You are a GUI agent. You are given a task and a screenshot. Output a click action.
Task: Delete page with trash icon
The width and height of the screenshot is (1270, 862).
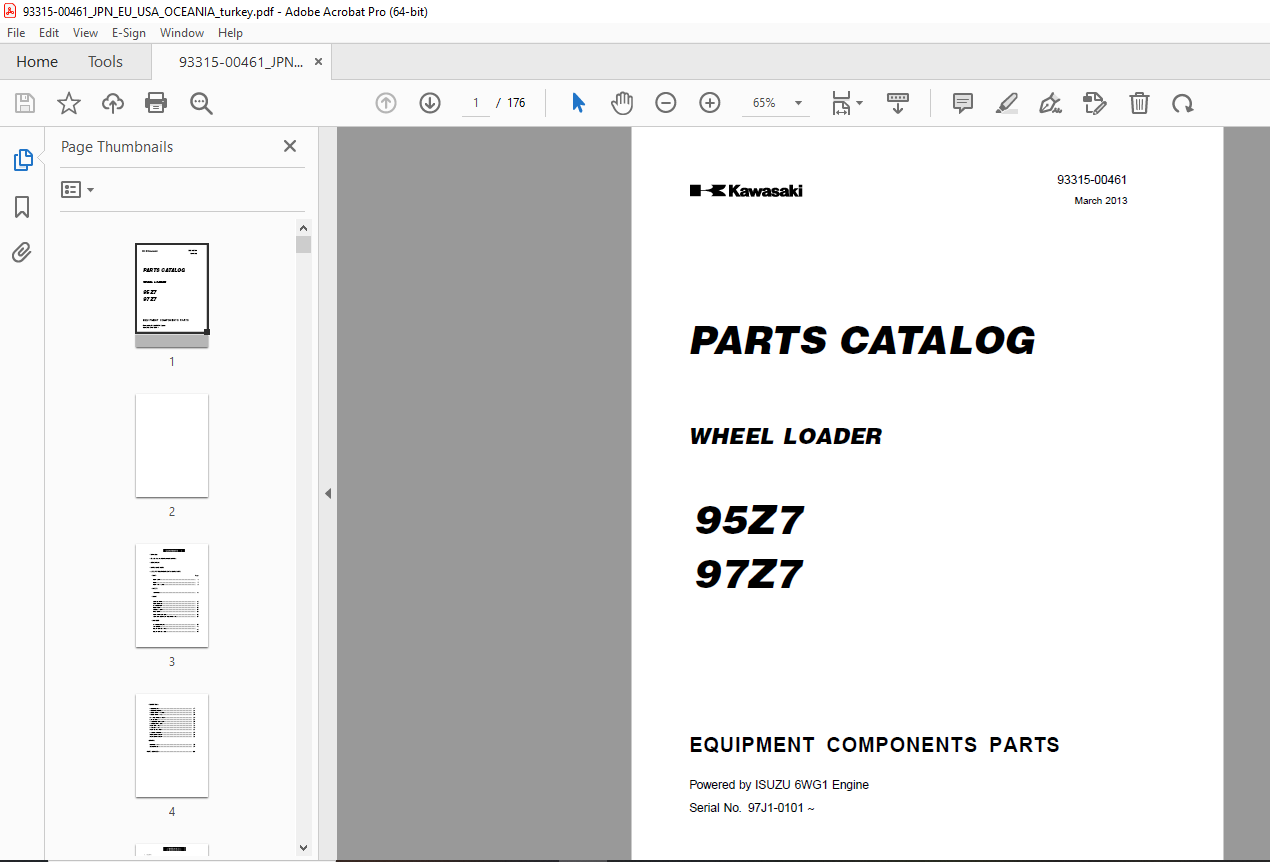[x=1139, y=103]
